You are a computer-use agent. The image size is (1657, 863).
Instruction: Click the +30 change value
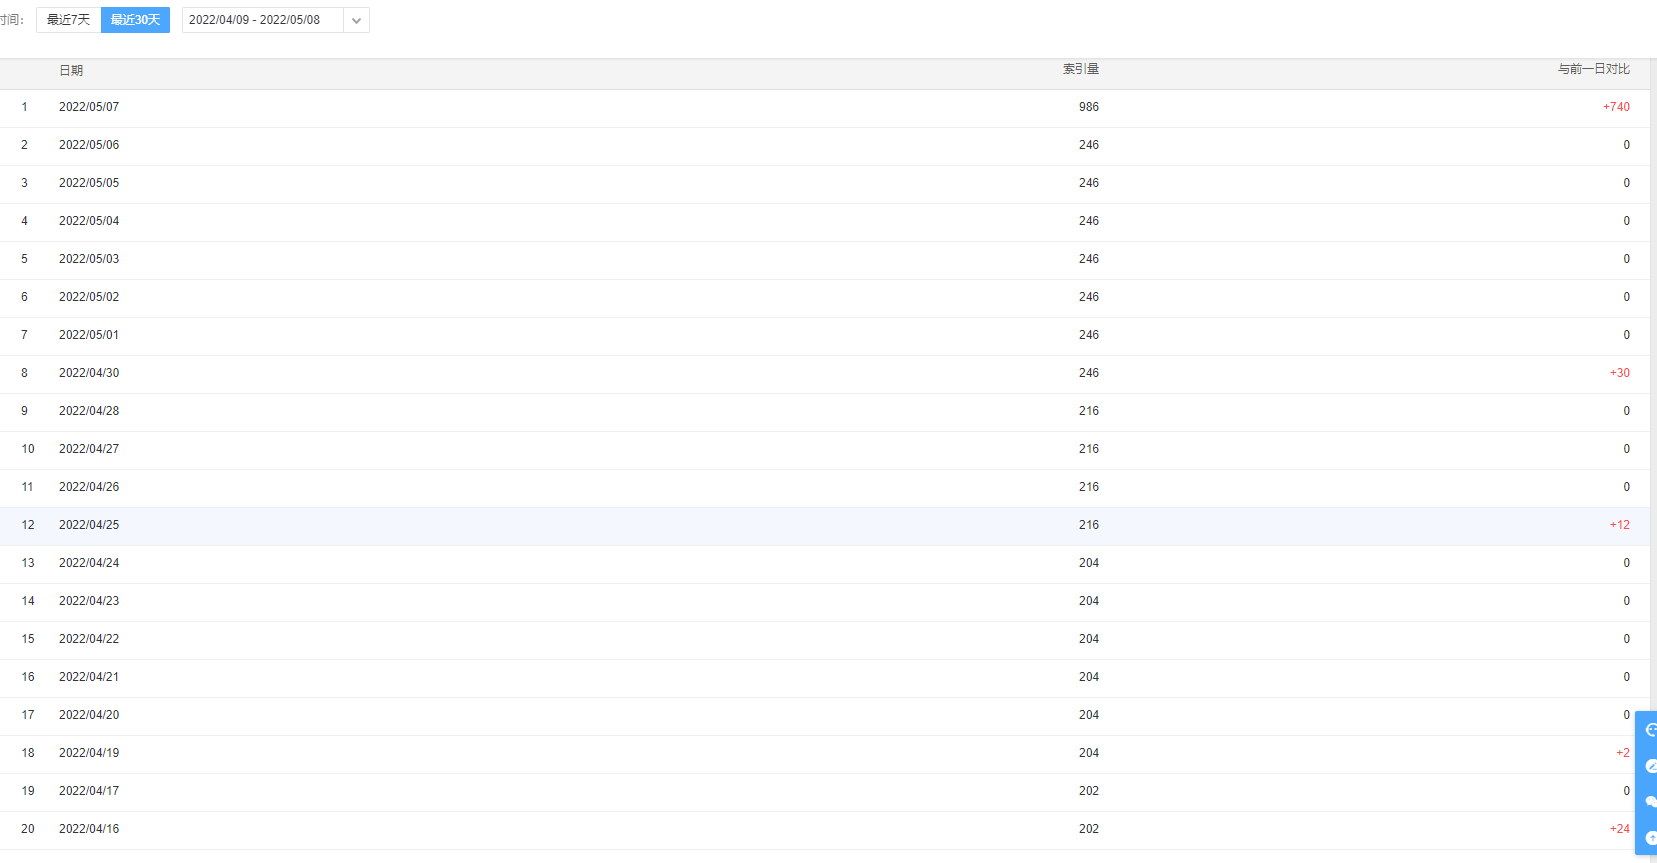1619,373
